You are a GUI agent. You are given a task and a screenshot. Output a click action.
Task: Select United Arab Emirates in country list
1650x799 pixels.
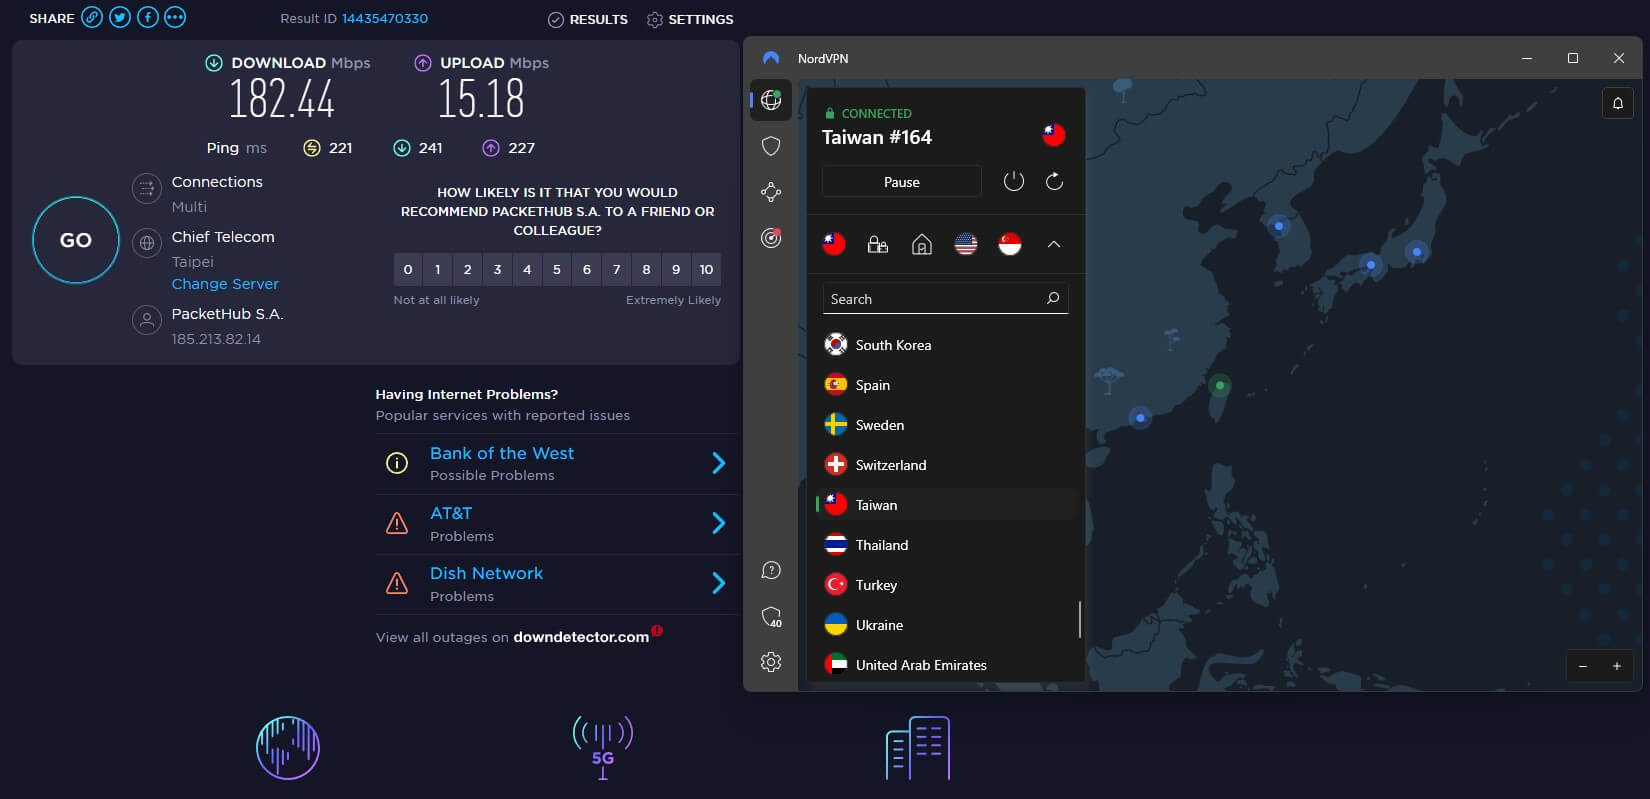tap(945, 665)
